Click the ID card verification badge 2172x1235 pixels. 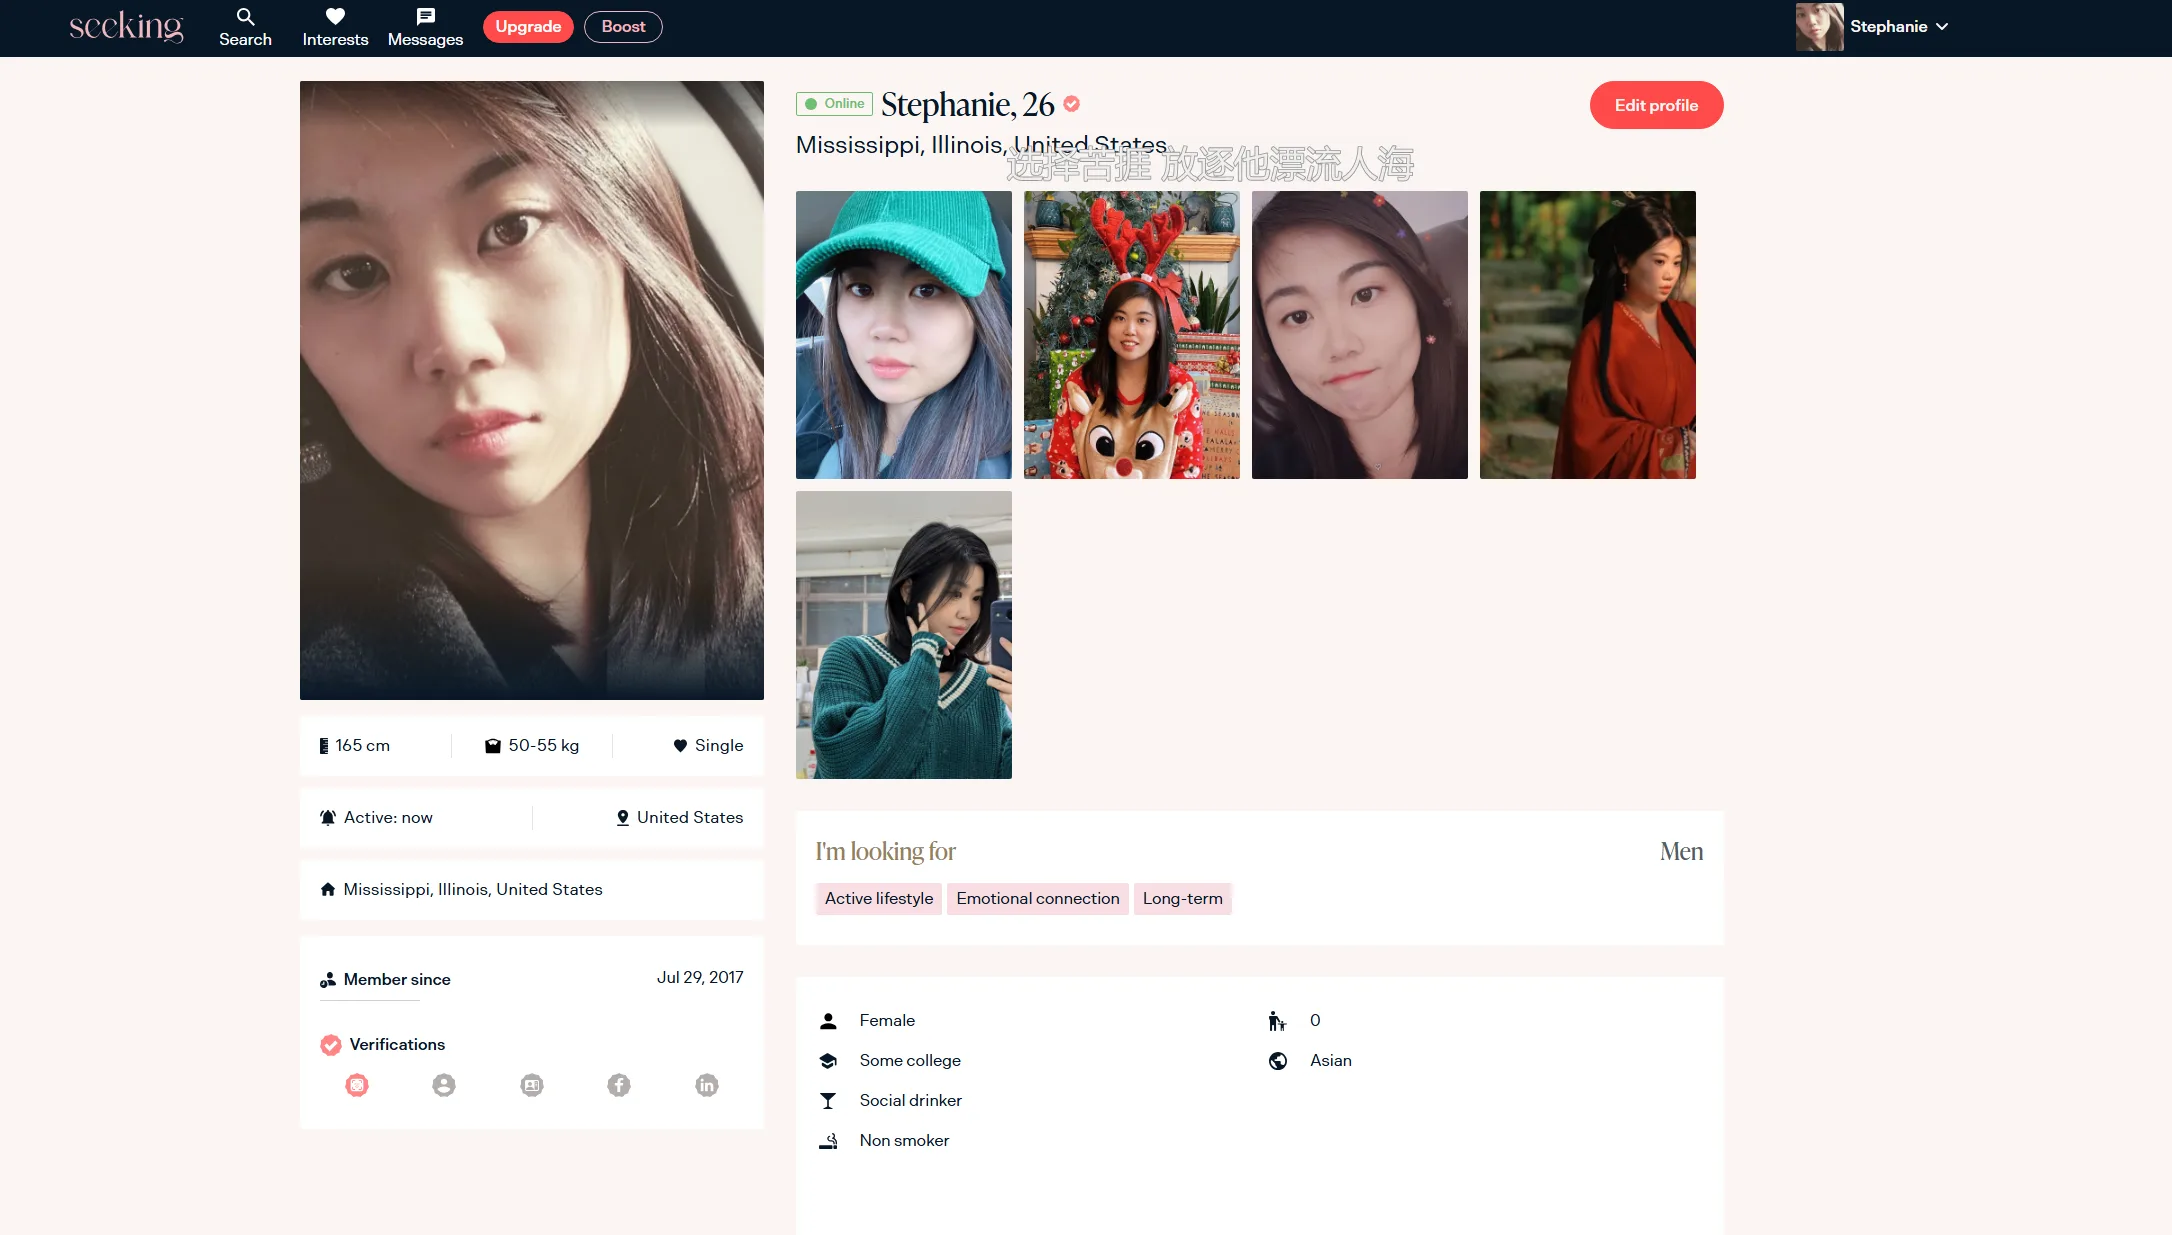point(532,1085)
